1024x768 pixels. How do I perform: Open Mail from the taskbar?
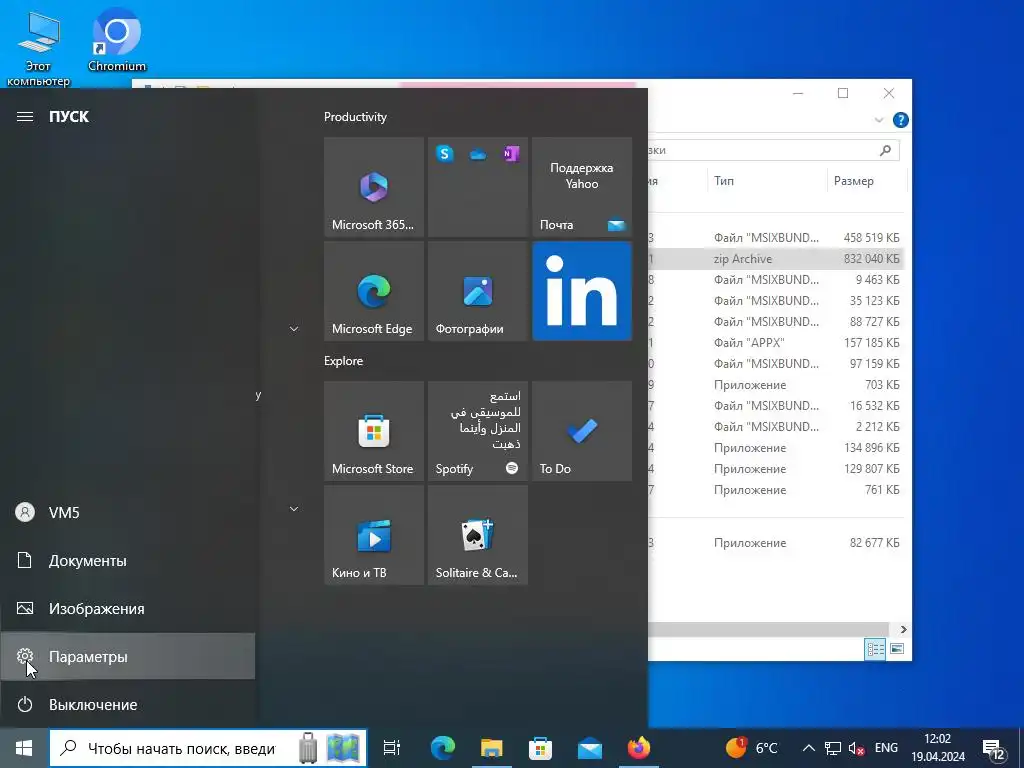(590, 748)
